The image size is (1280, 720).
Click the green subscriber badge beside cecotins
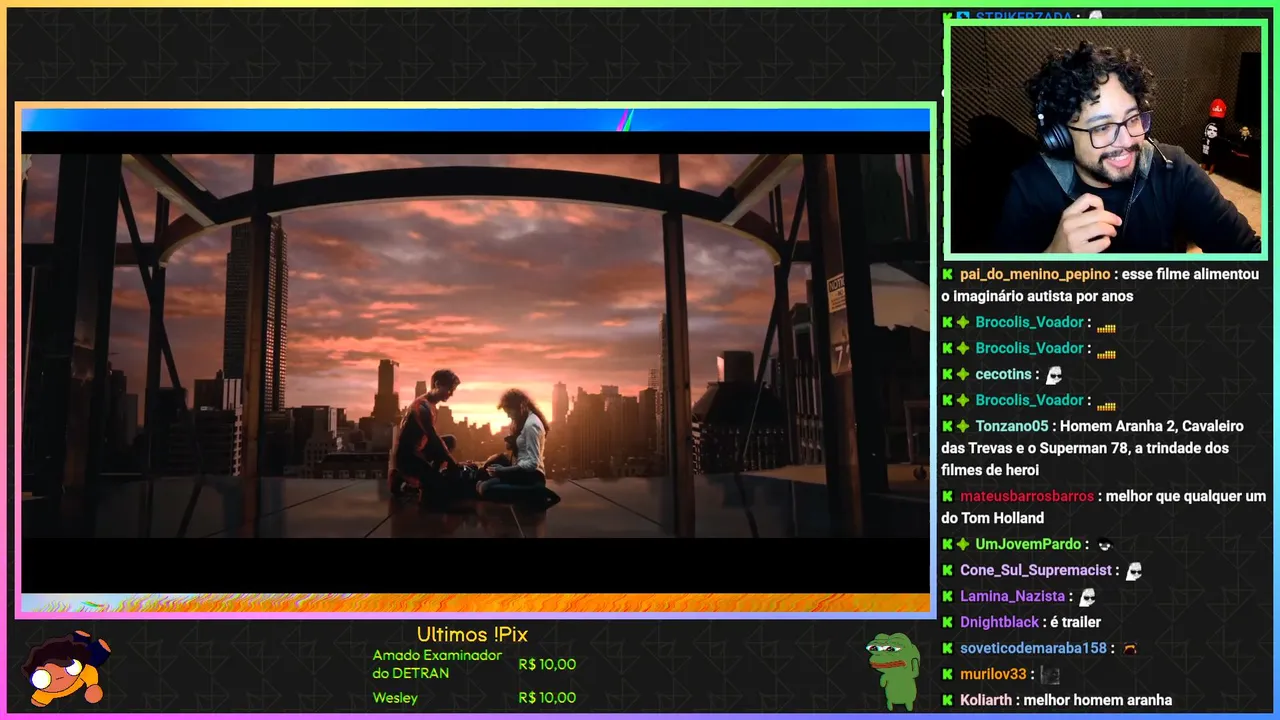click(963, 374)
